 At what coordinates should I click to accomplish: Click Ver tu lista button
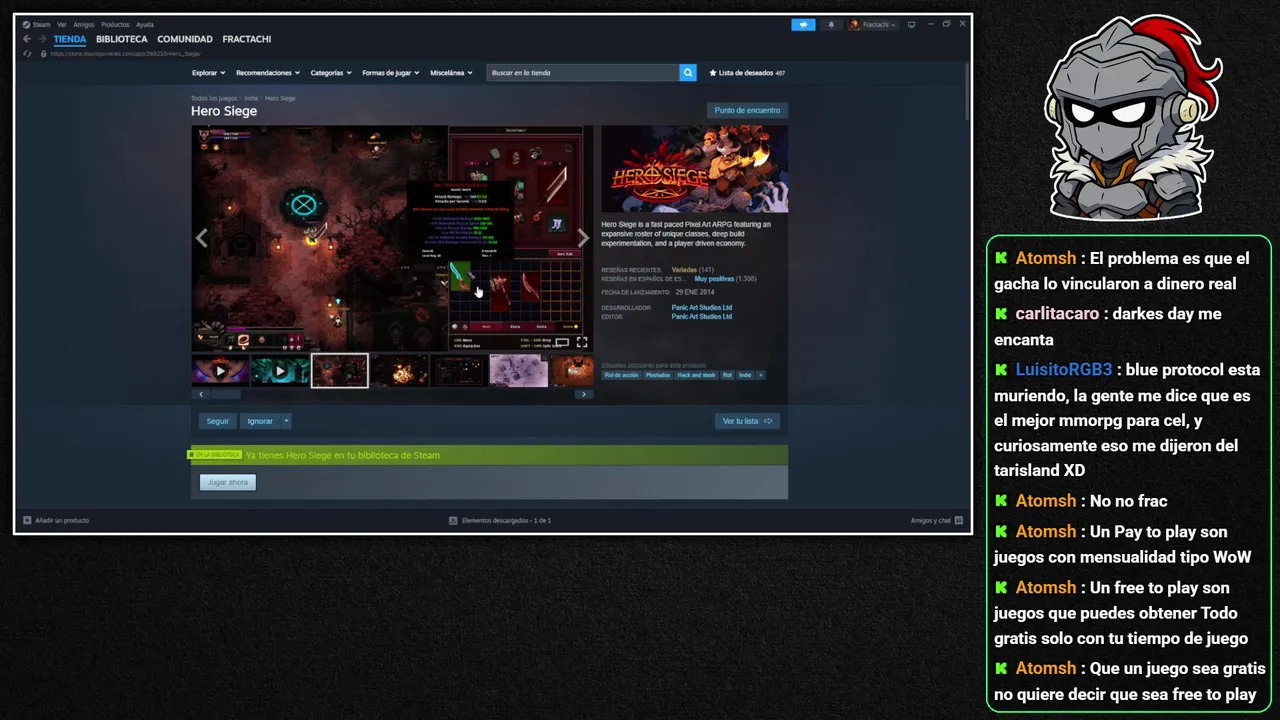pos(748,421)
